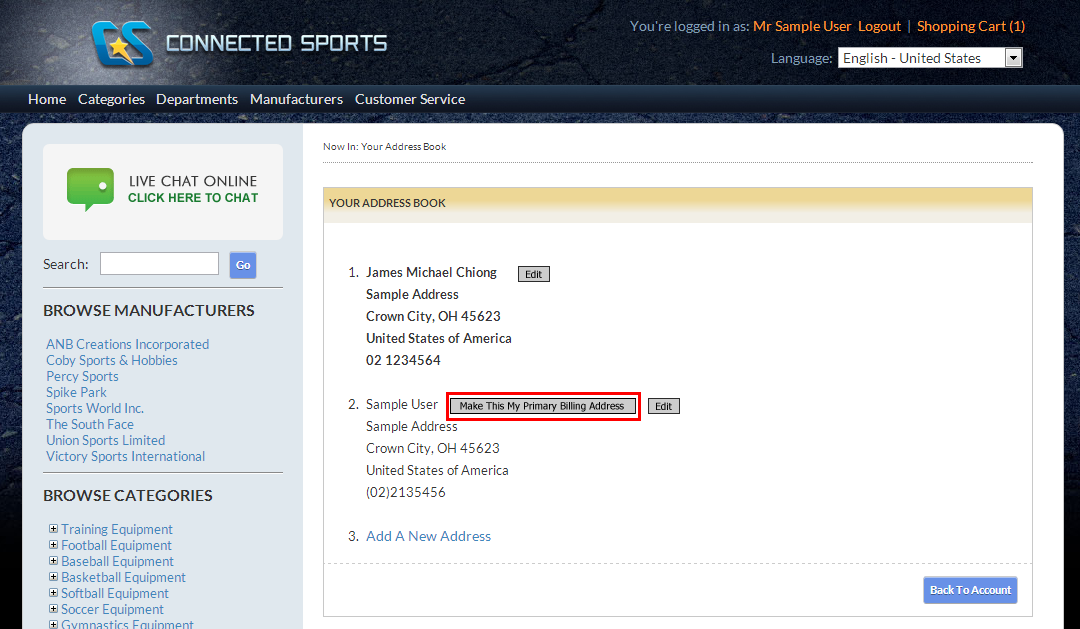Click Now In: Your Address Book breadcrumb
This screenshot has height=629, width=1080.
[x=384, y=147]
